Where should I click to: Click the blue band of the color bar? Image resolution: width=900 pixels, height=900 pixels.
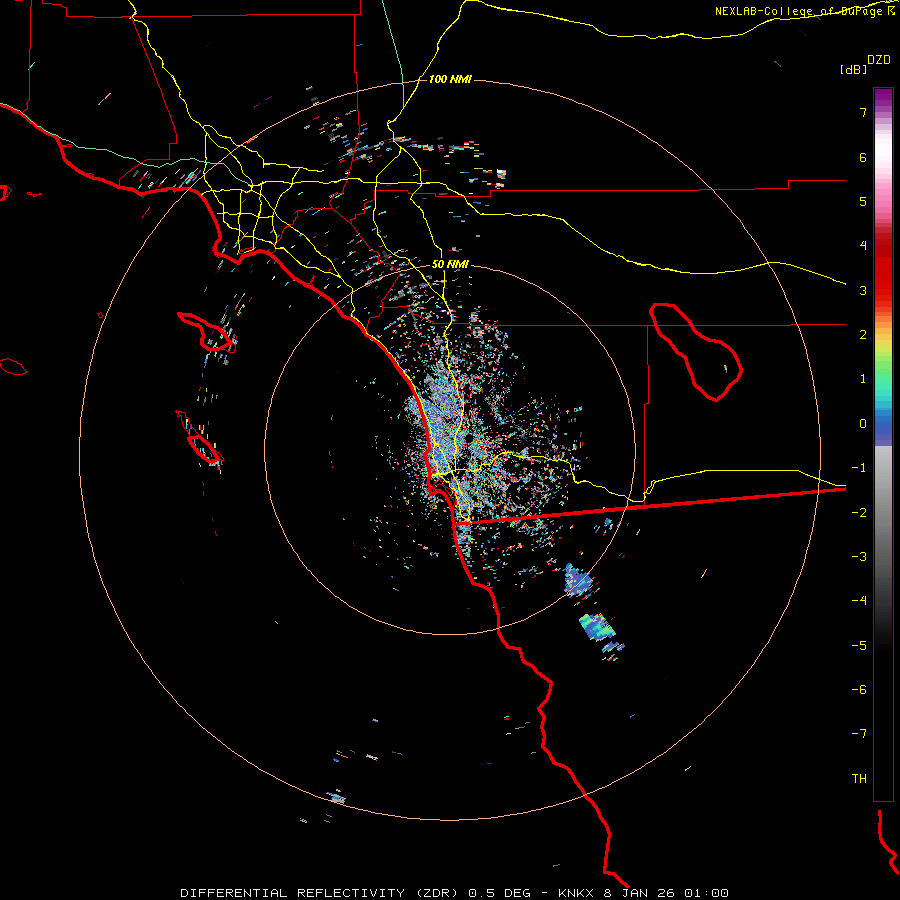[x=883, y=428]
